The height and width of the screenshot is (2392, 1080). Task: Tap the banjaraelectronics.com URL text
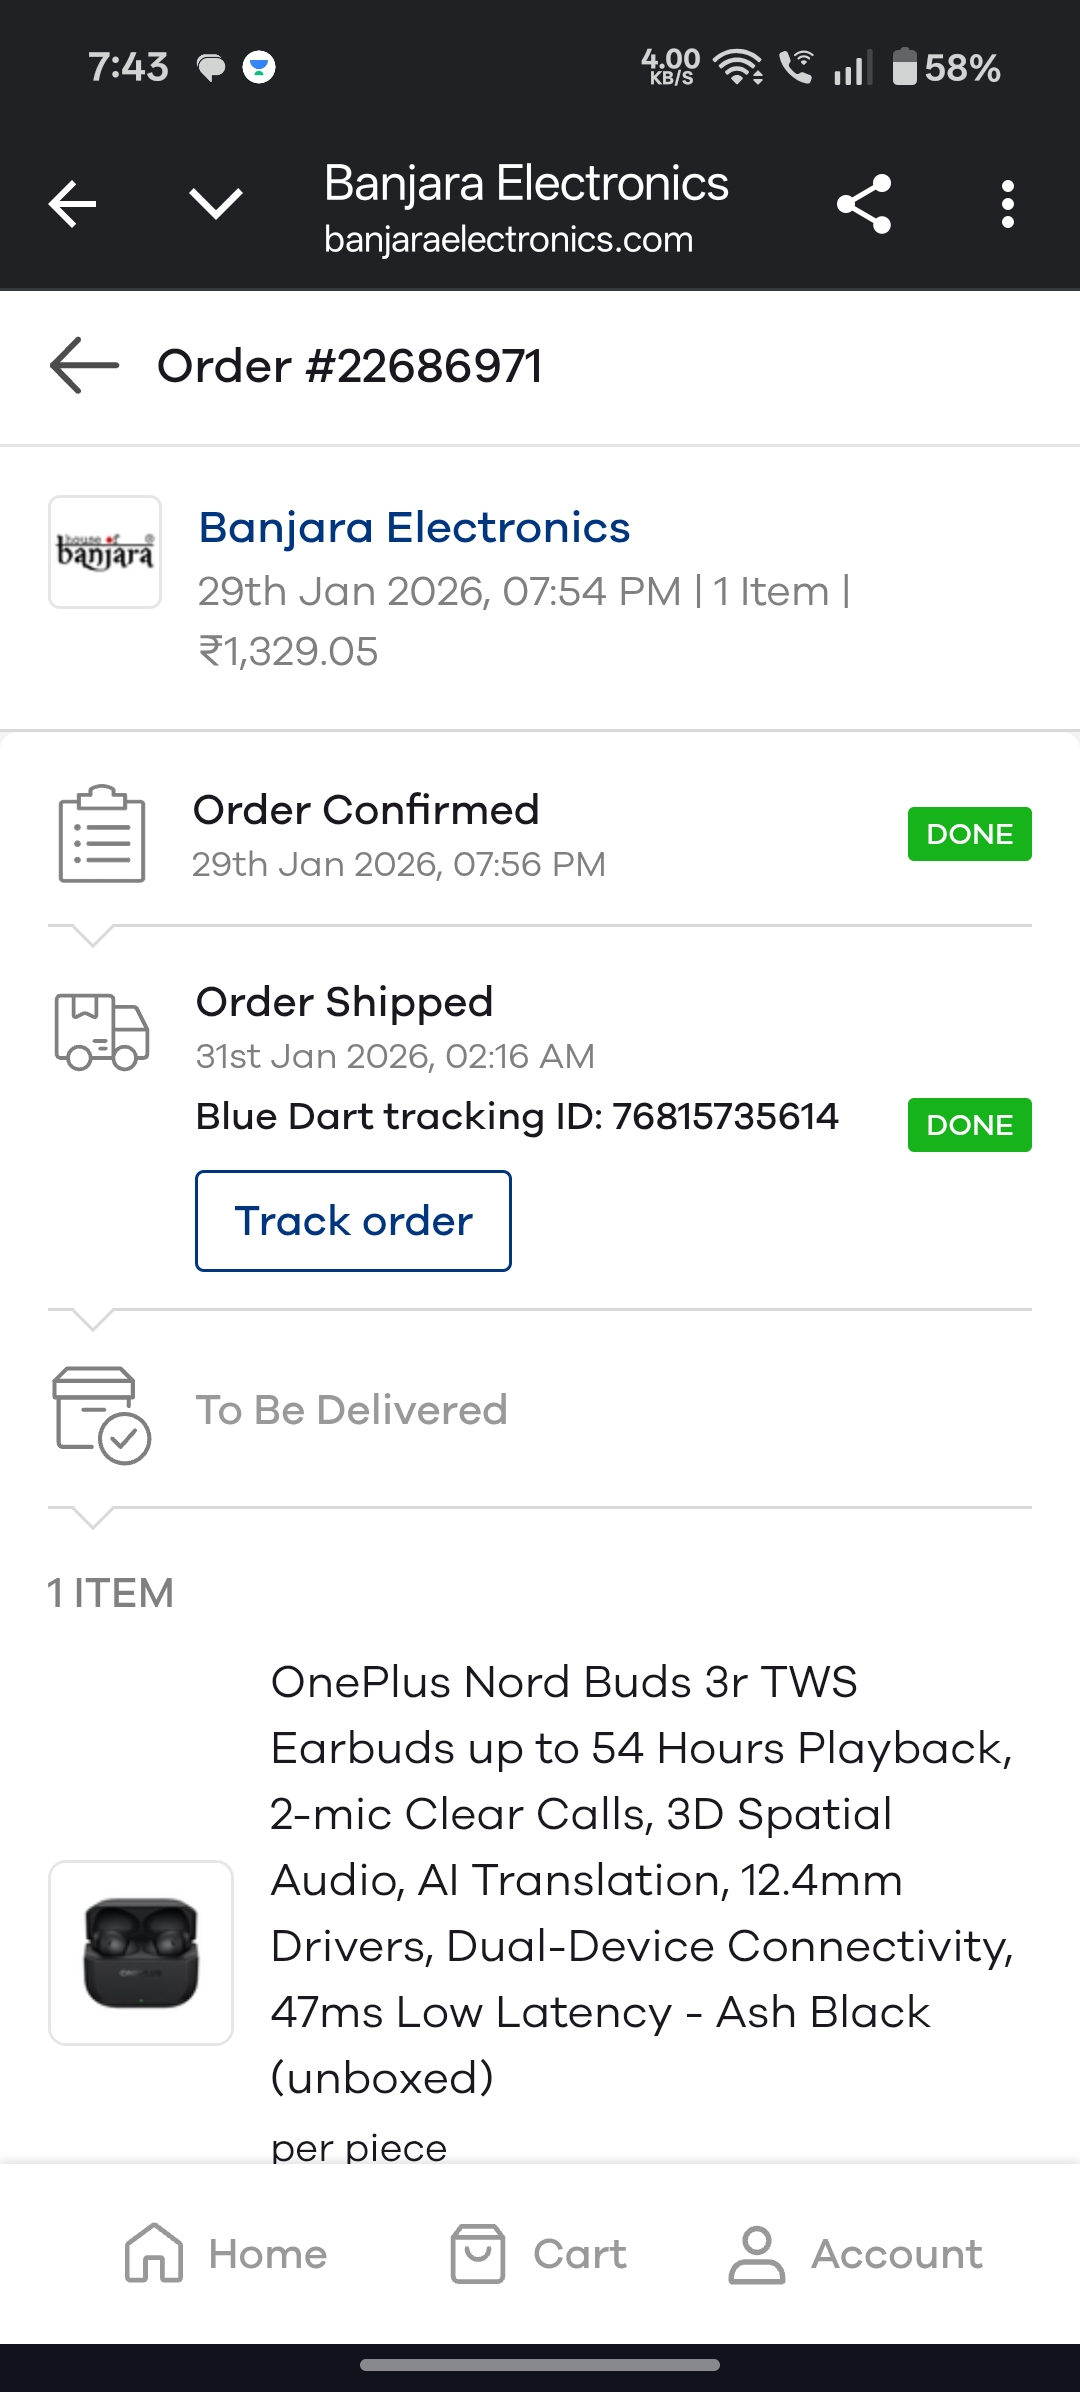(x=508, y=240)
